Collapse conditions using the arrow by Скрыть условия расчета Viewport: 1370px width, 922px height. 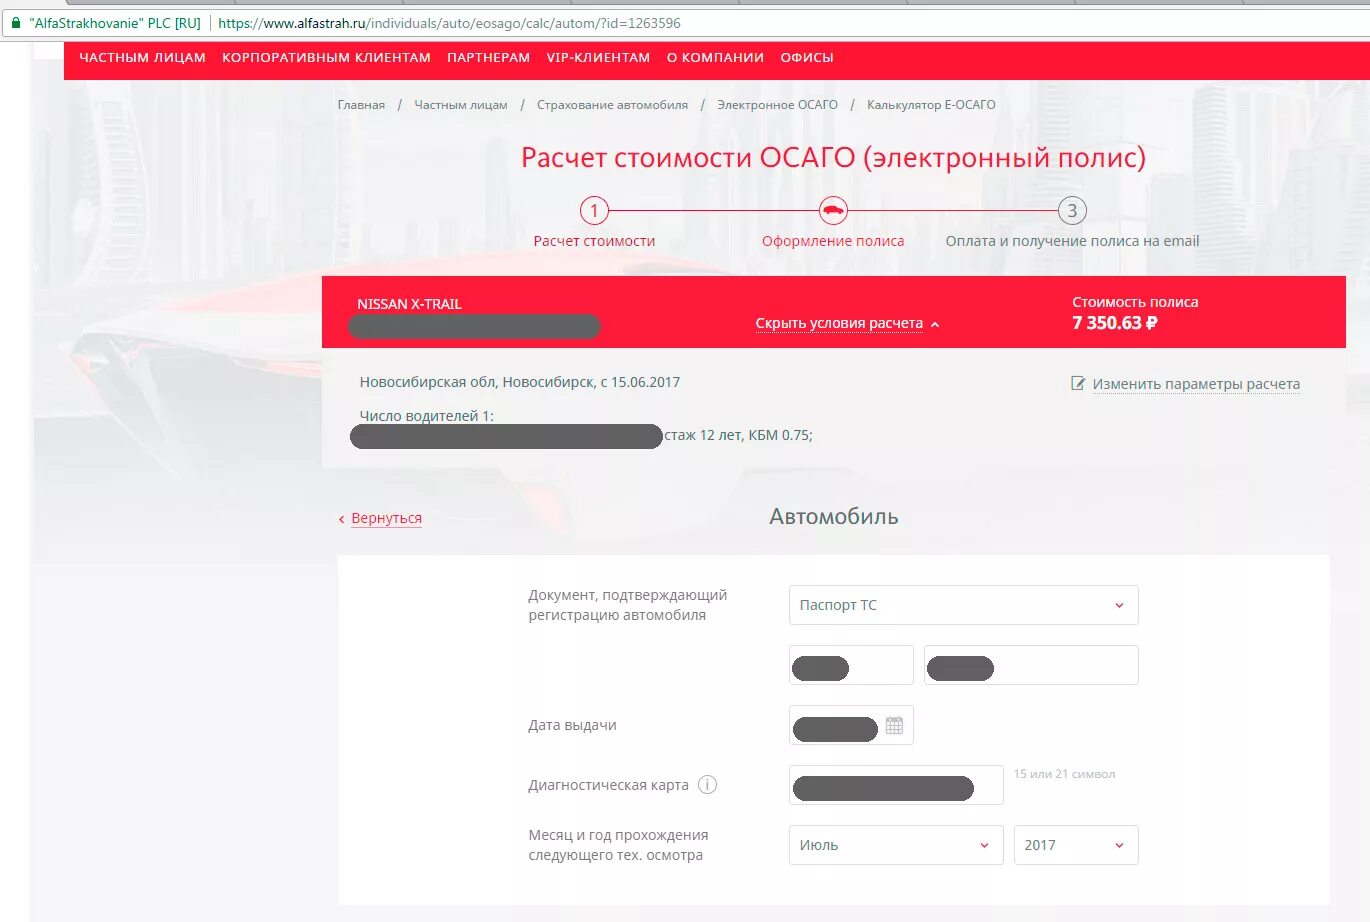coord(935,324)
